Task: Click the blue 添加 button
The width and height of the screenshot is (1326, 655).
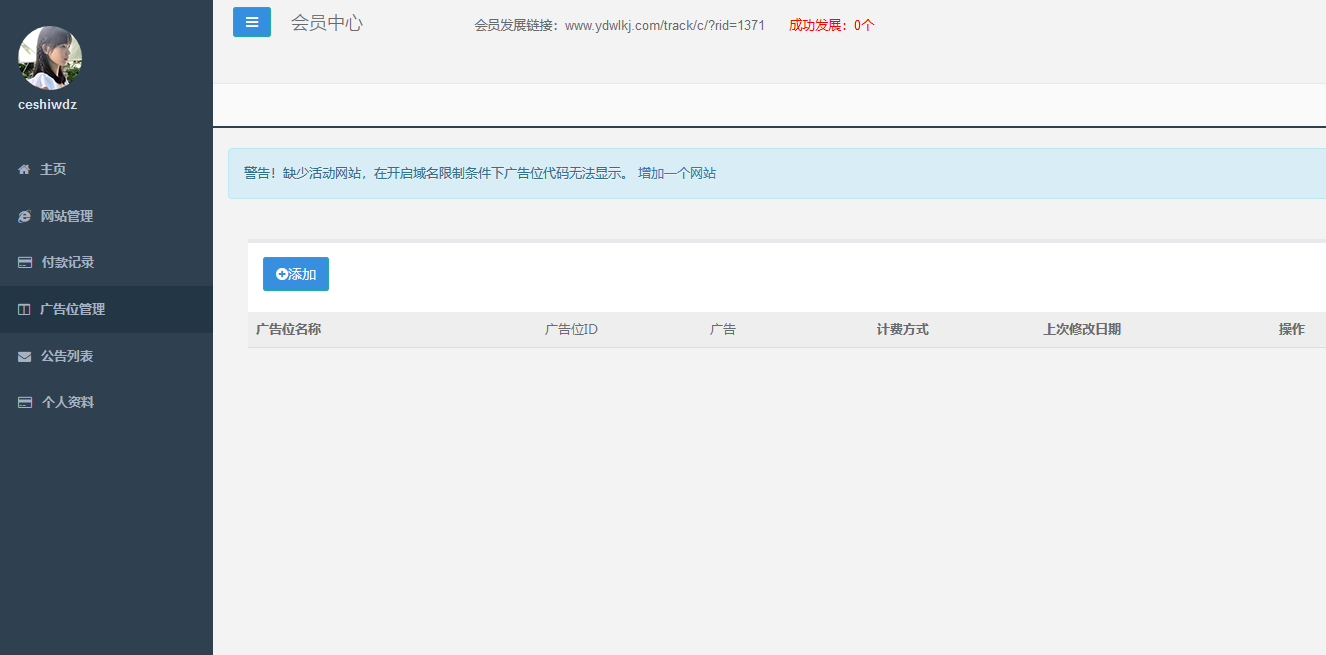Action: tap(296, 274)
